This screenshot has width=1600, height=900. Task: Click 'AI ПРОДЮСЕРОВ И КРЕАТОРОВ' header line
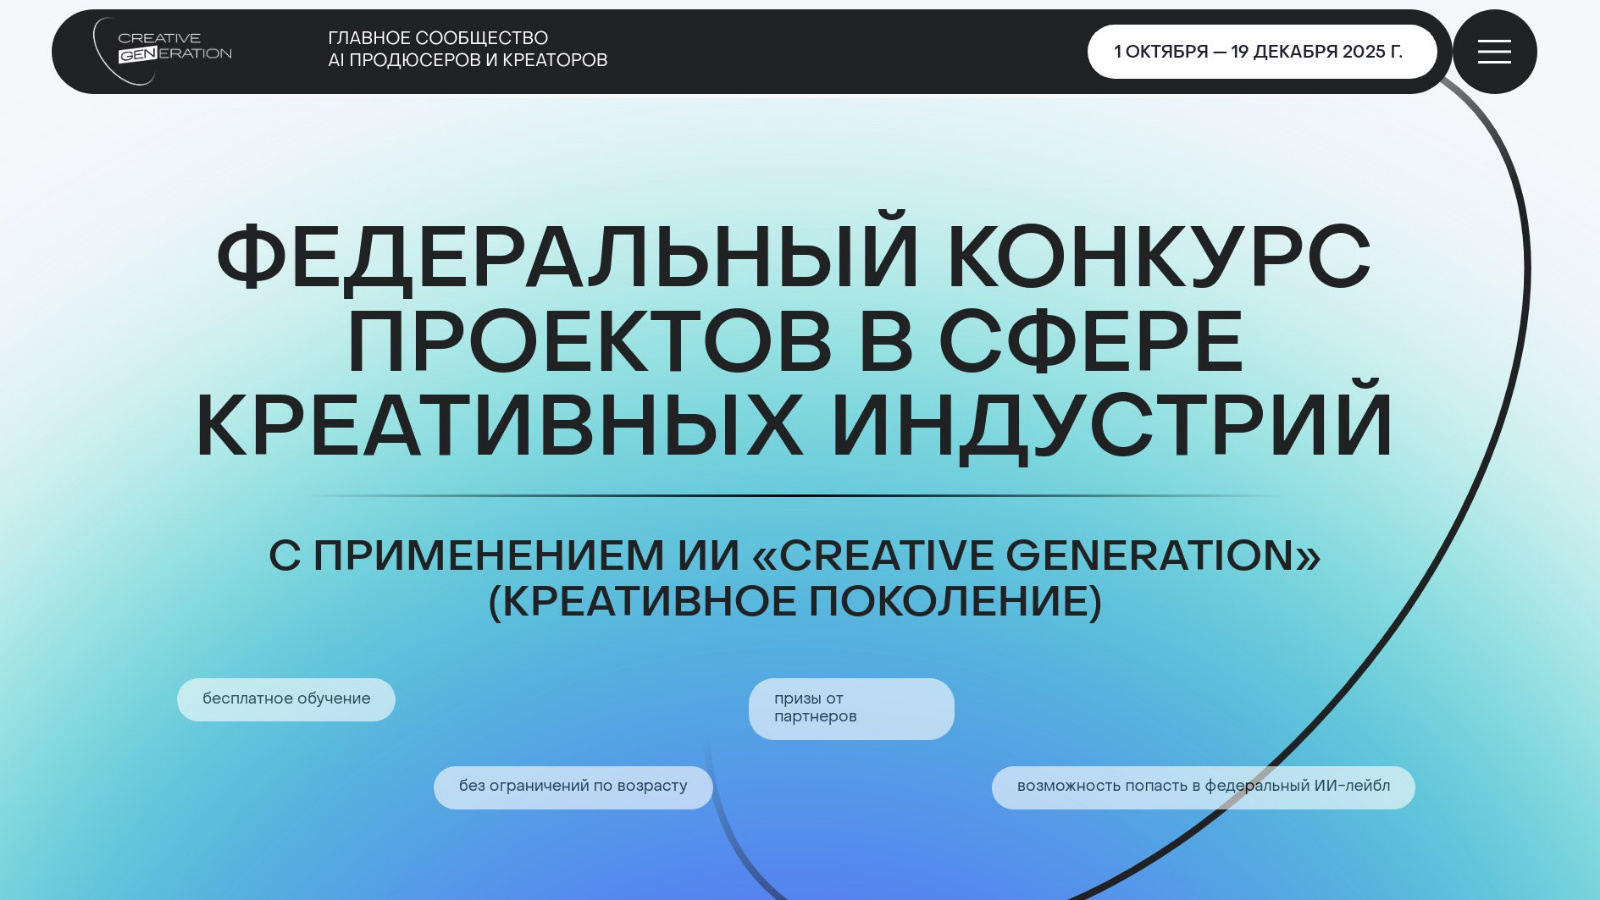pyautogui.click(x=468, y=60)
